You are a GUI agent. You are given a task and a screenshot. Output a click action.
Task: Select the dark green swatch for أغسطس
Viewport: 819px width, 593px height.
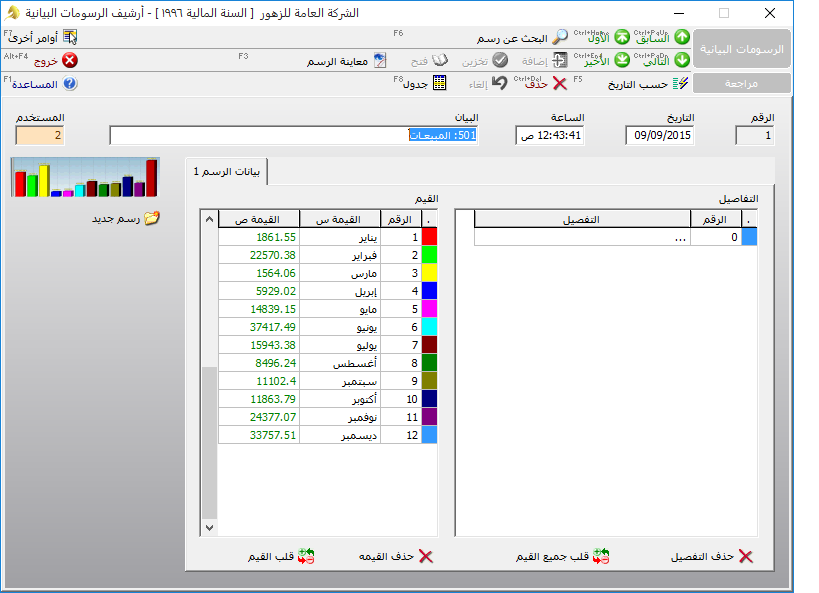pyautogui.click(x=429, y=363)
